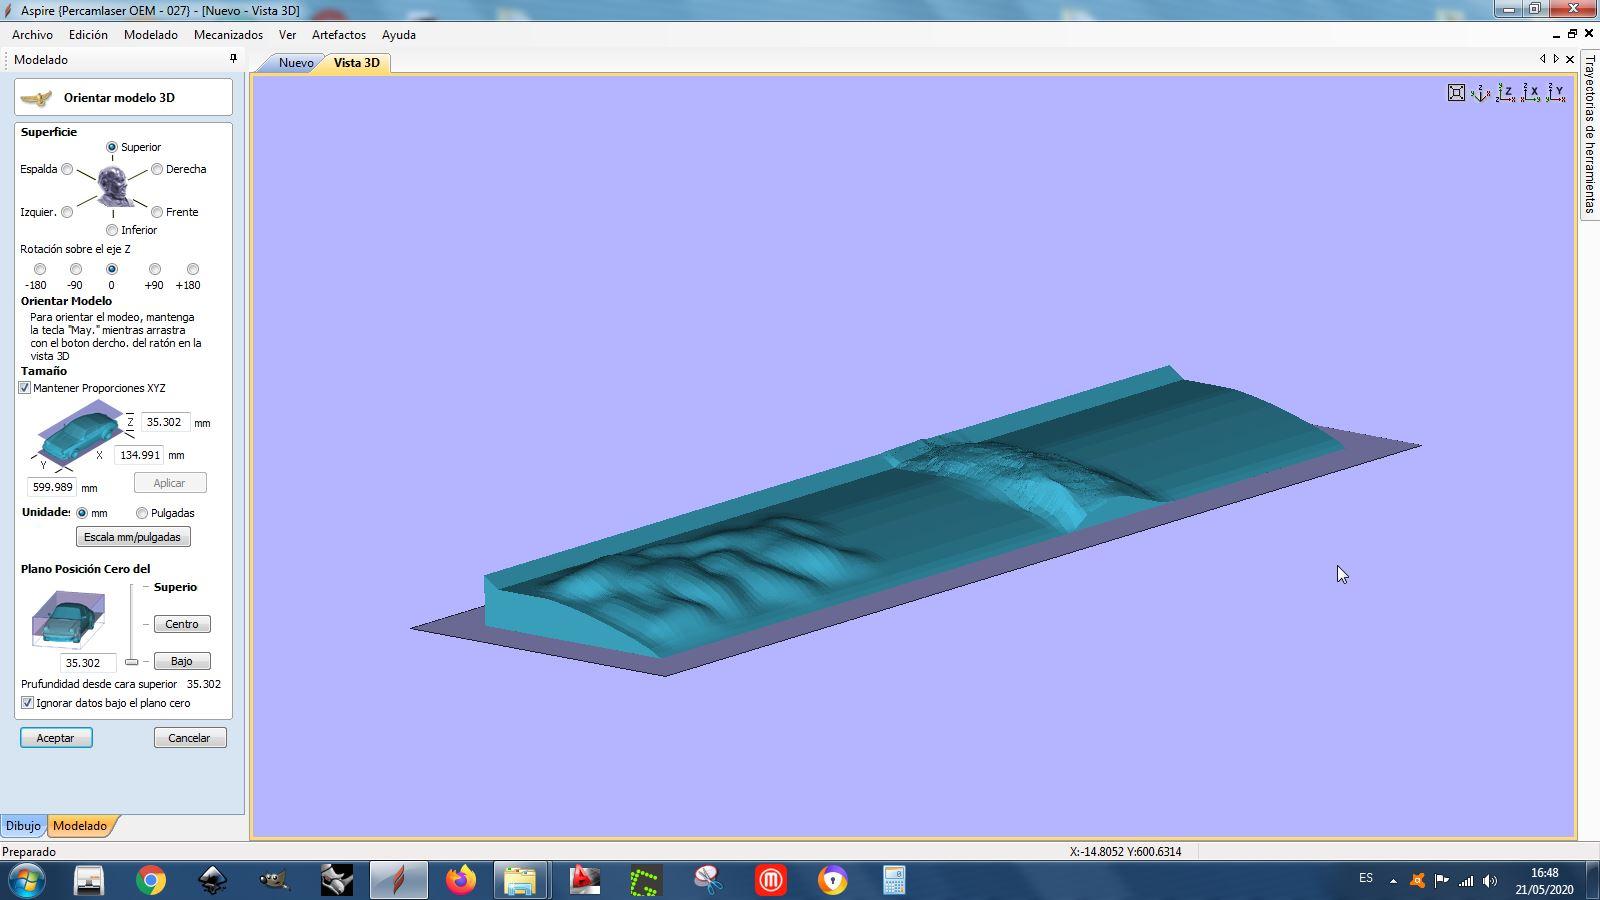
Task: Set Z rotation to -90
Action: point(76,269)
